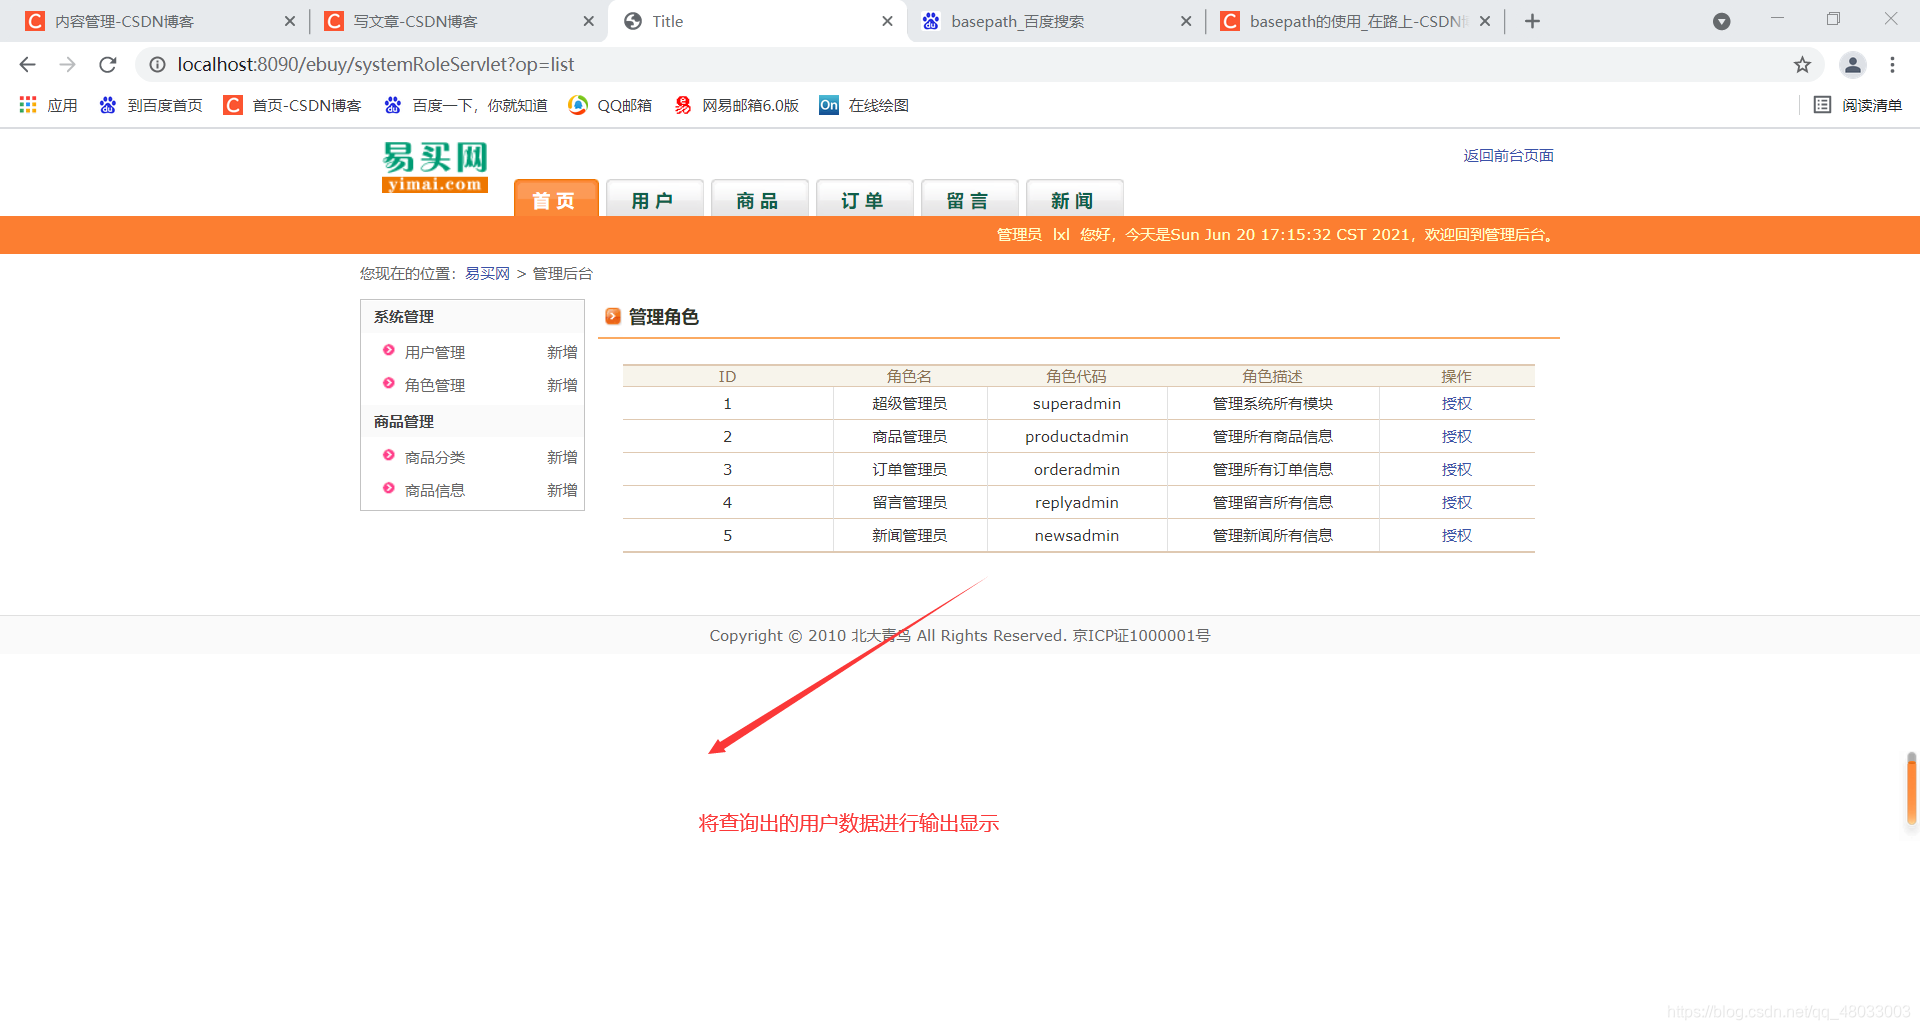The height and width of the screenshot is (1030, 1920).
Task: Click the site info icon in address bar
Action: [x=157, y=65]
